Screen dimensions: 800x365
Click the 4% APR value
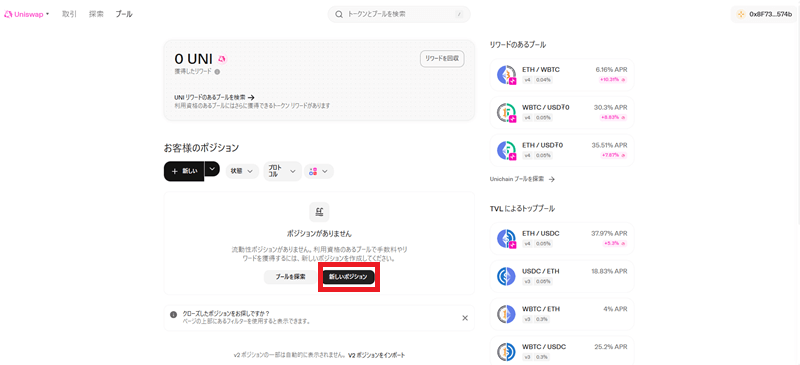(x=616, y=309)
